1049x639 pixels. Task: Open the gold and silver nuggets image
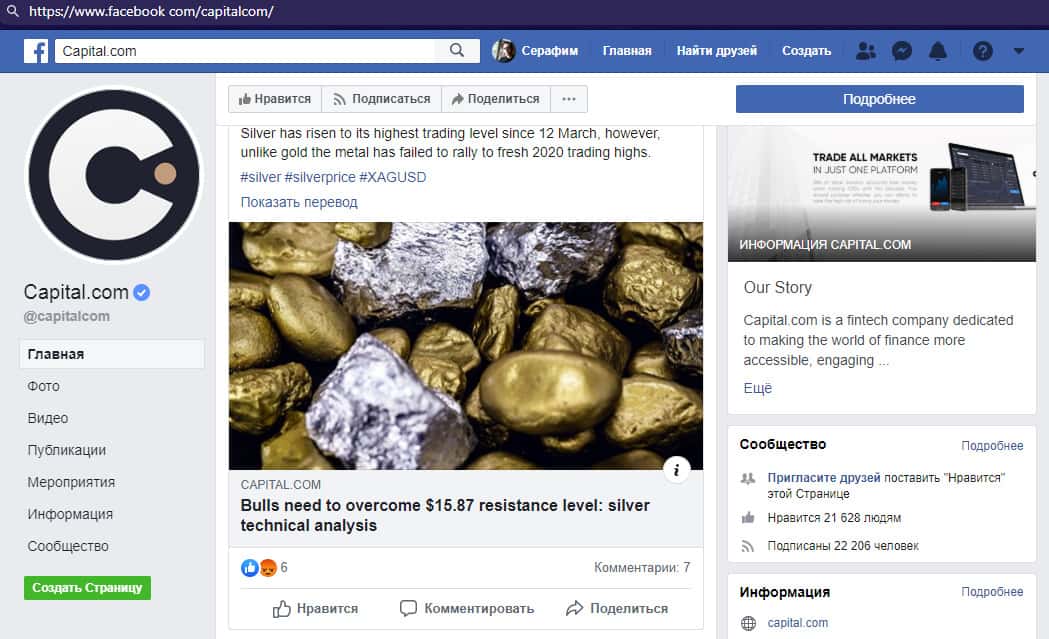pos(466,346)
